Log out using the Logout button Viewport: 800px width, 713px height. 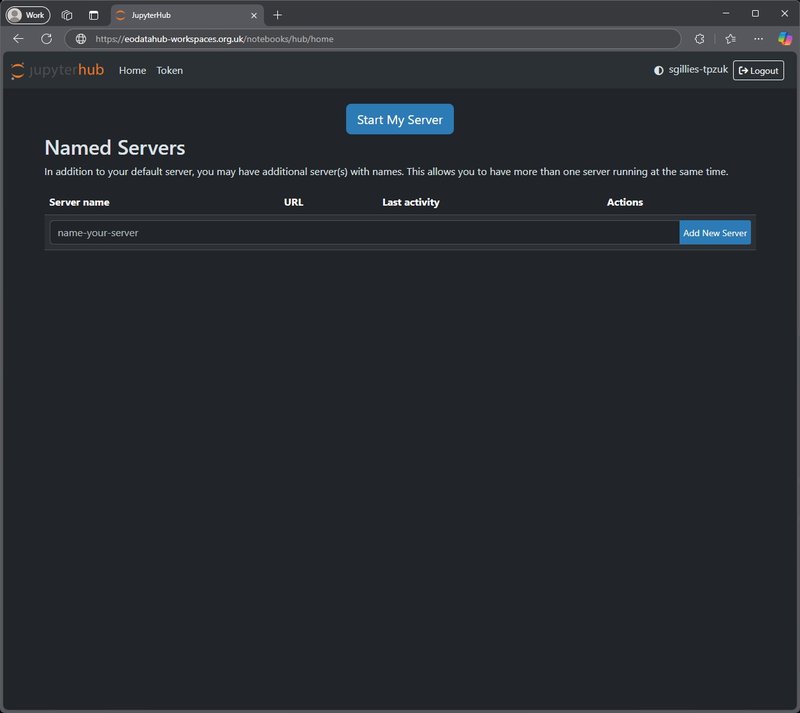pos(758,71)
